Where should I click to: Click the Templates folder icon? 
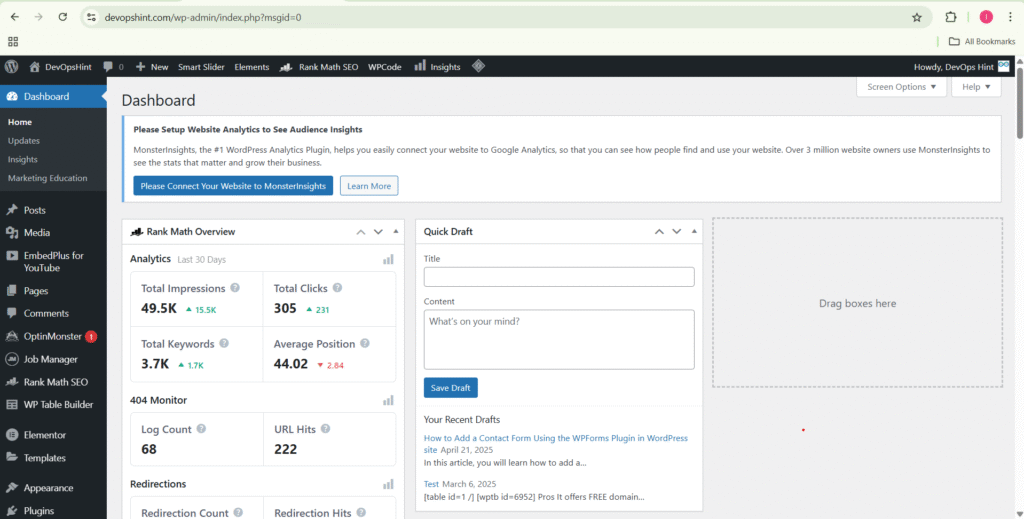pyautogui.click(x=12, y=458)
